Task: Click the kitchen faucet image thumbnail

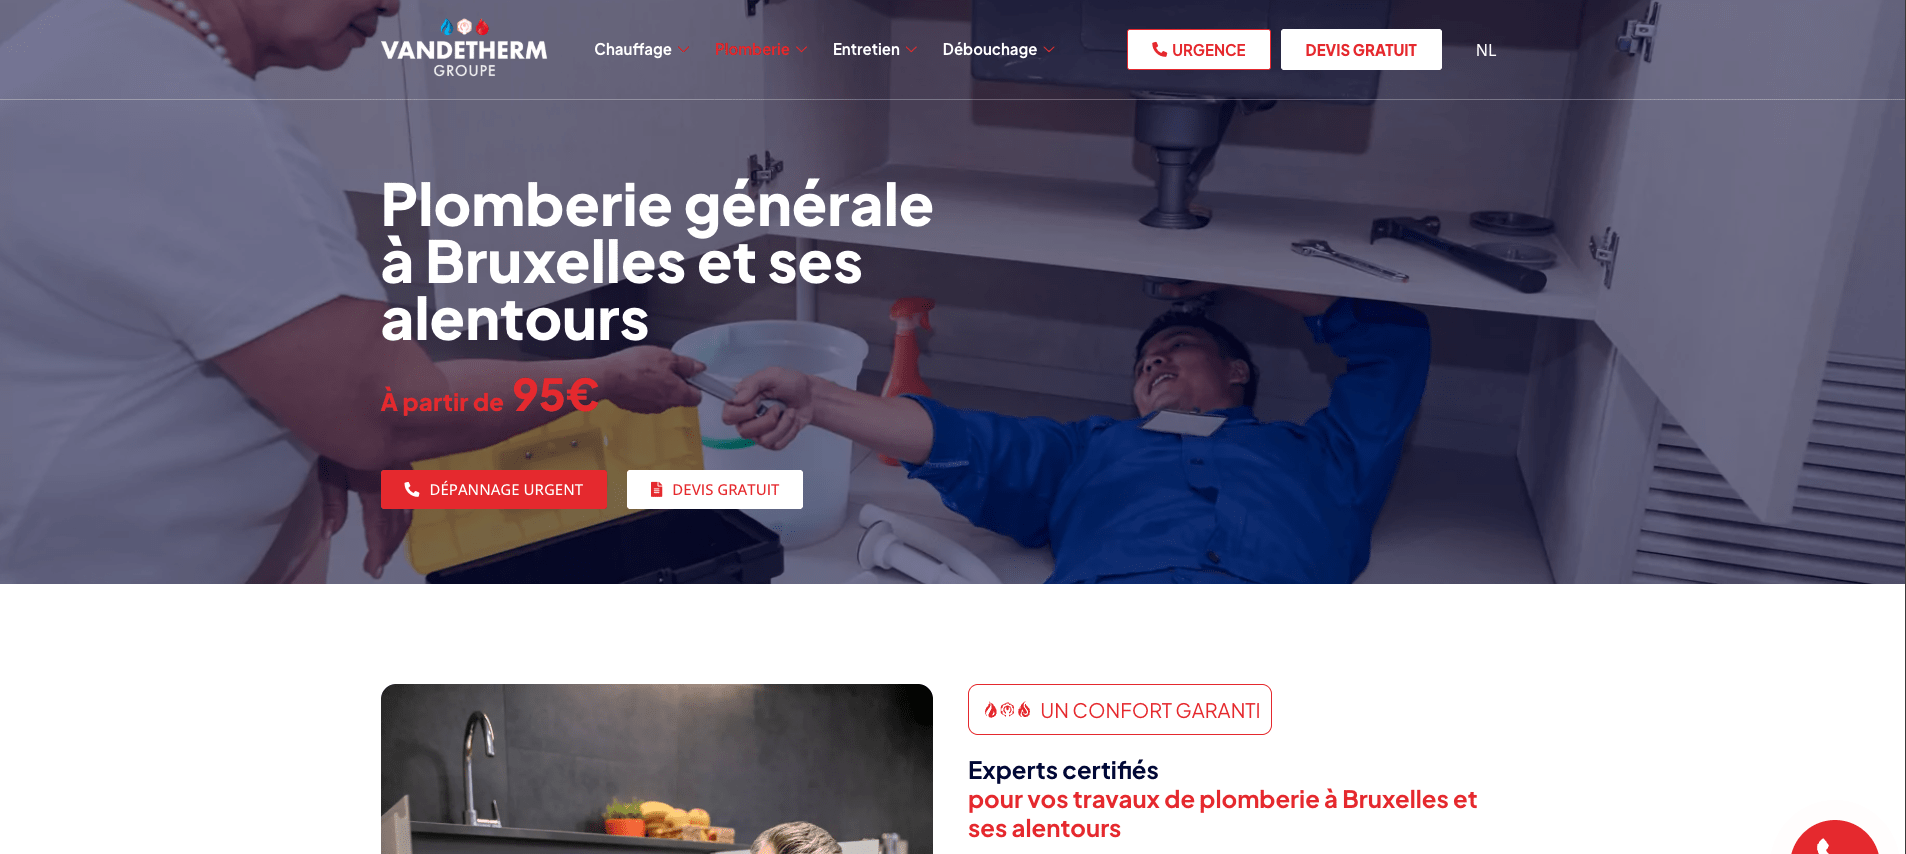Action: 657,769
